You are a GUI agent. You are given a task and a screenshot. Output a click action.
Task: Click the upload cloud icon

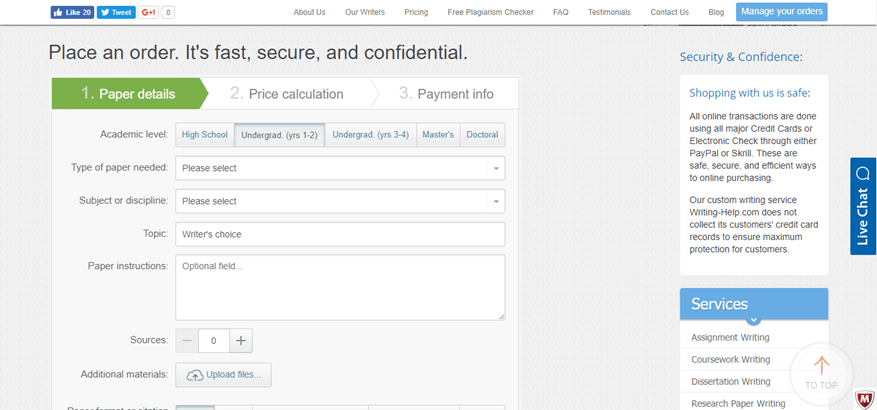click(195, 375)
